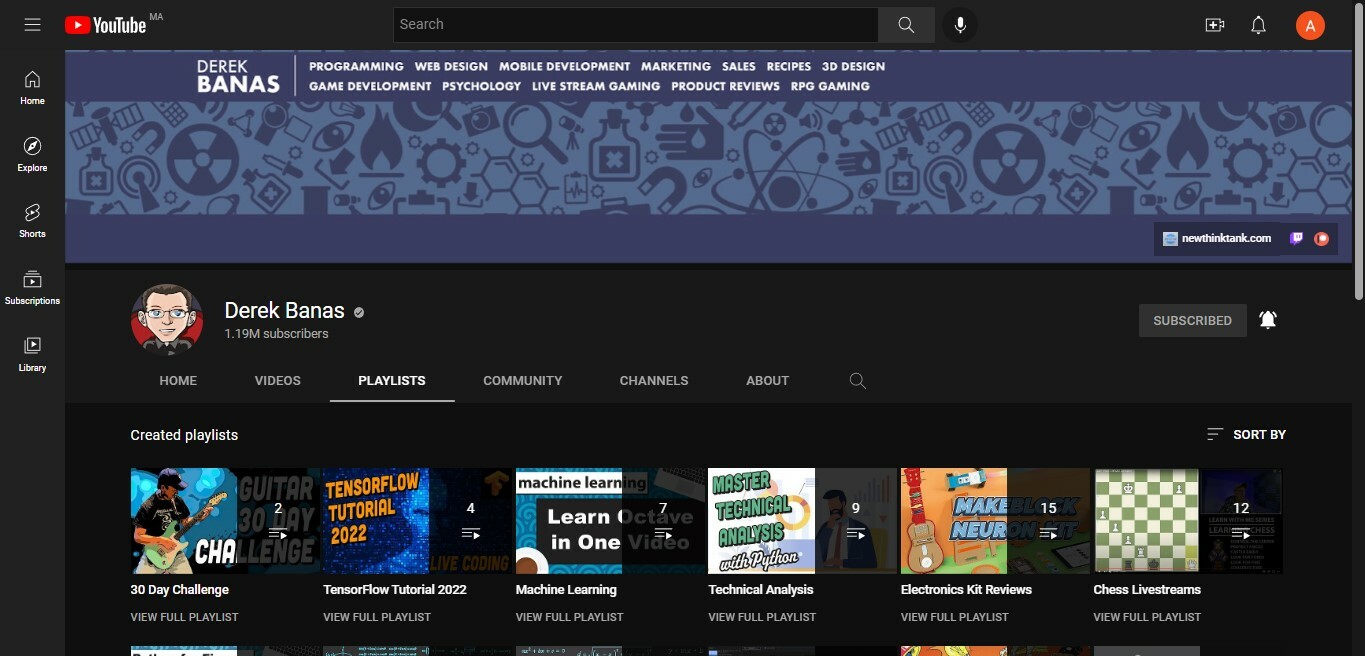Open the notifications bell in header
Screen dimensions: 1365x656
pos(1259,25)
